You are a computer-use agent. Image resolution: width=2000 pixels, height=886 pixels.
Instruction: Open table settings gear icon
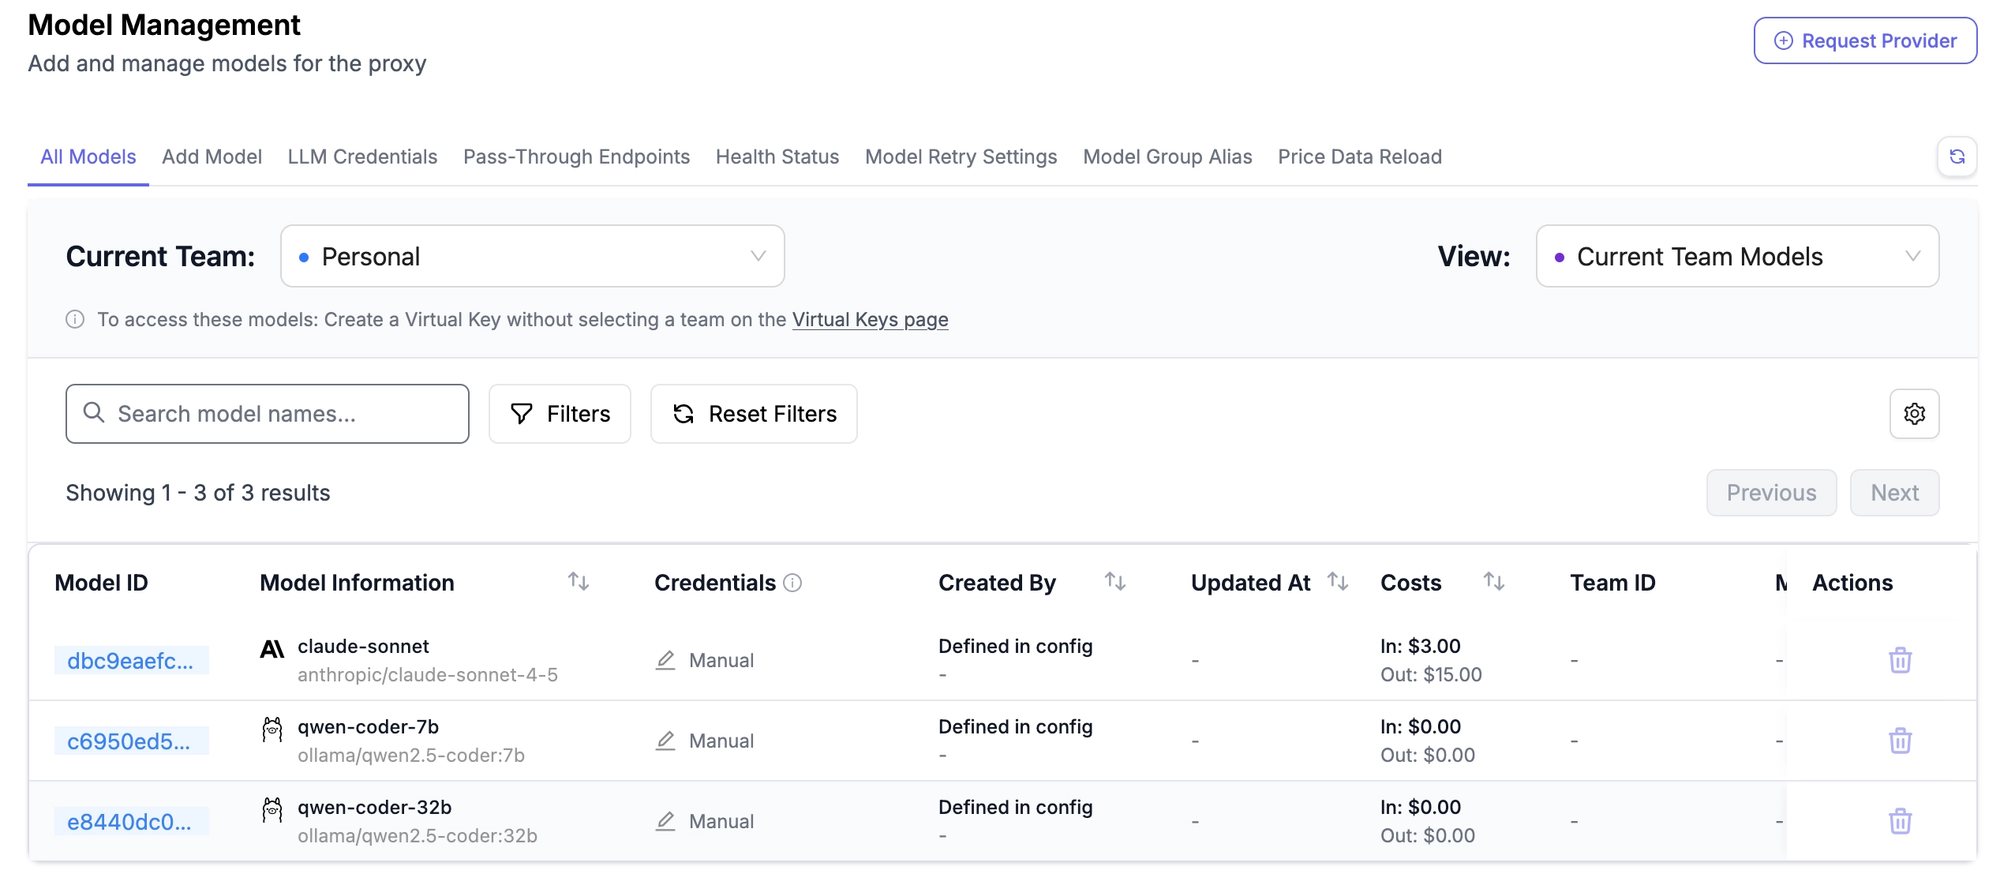(x=1914, y=414)
